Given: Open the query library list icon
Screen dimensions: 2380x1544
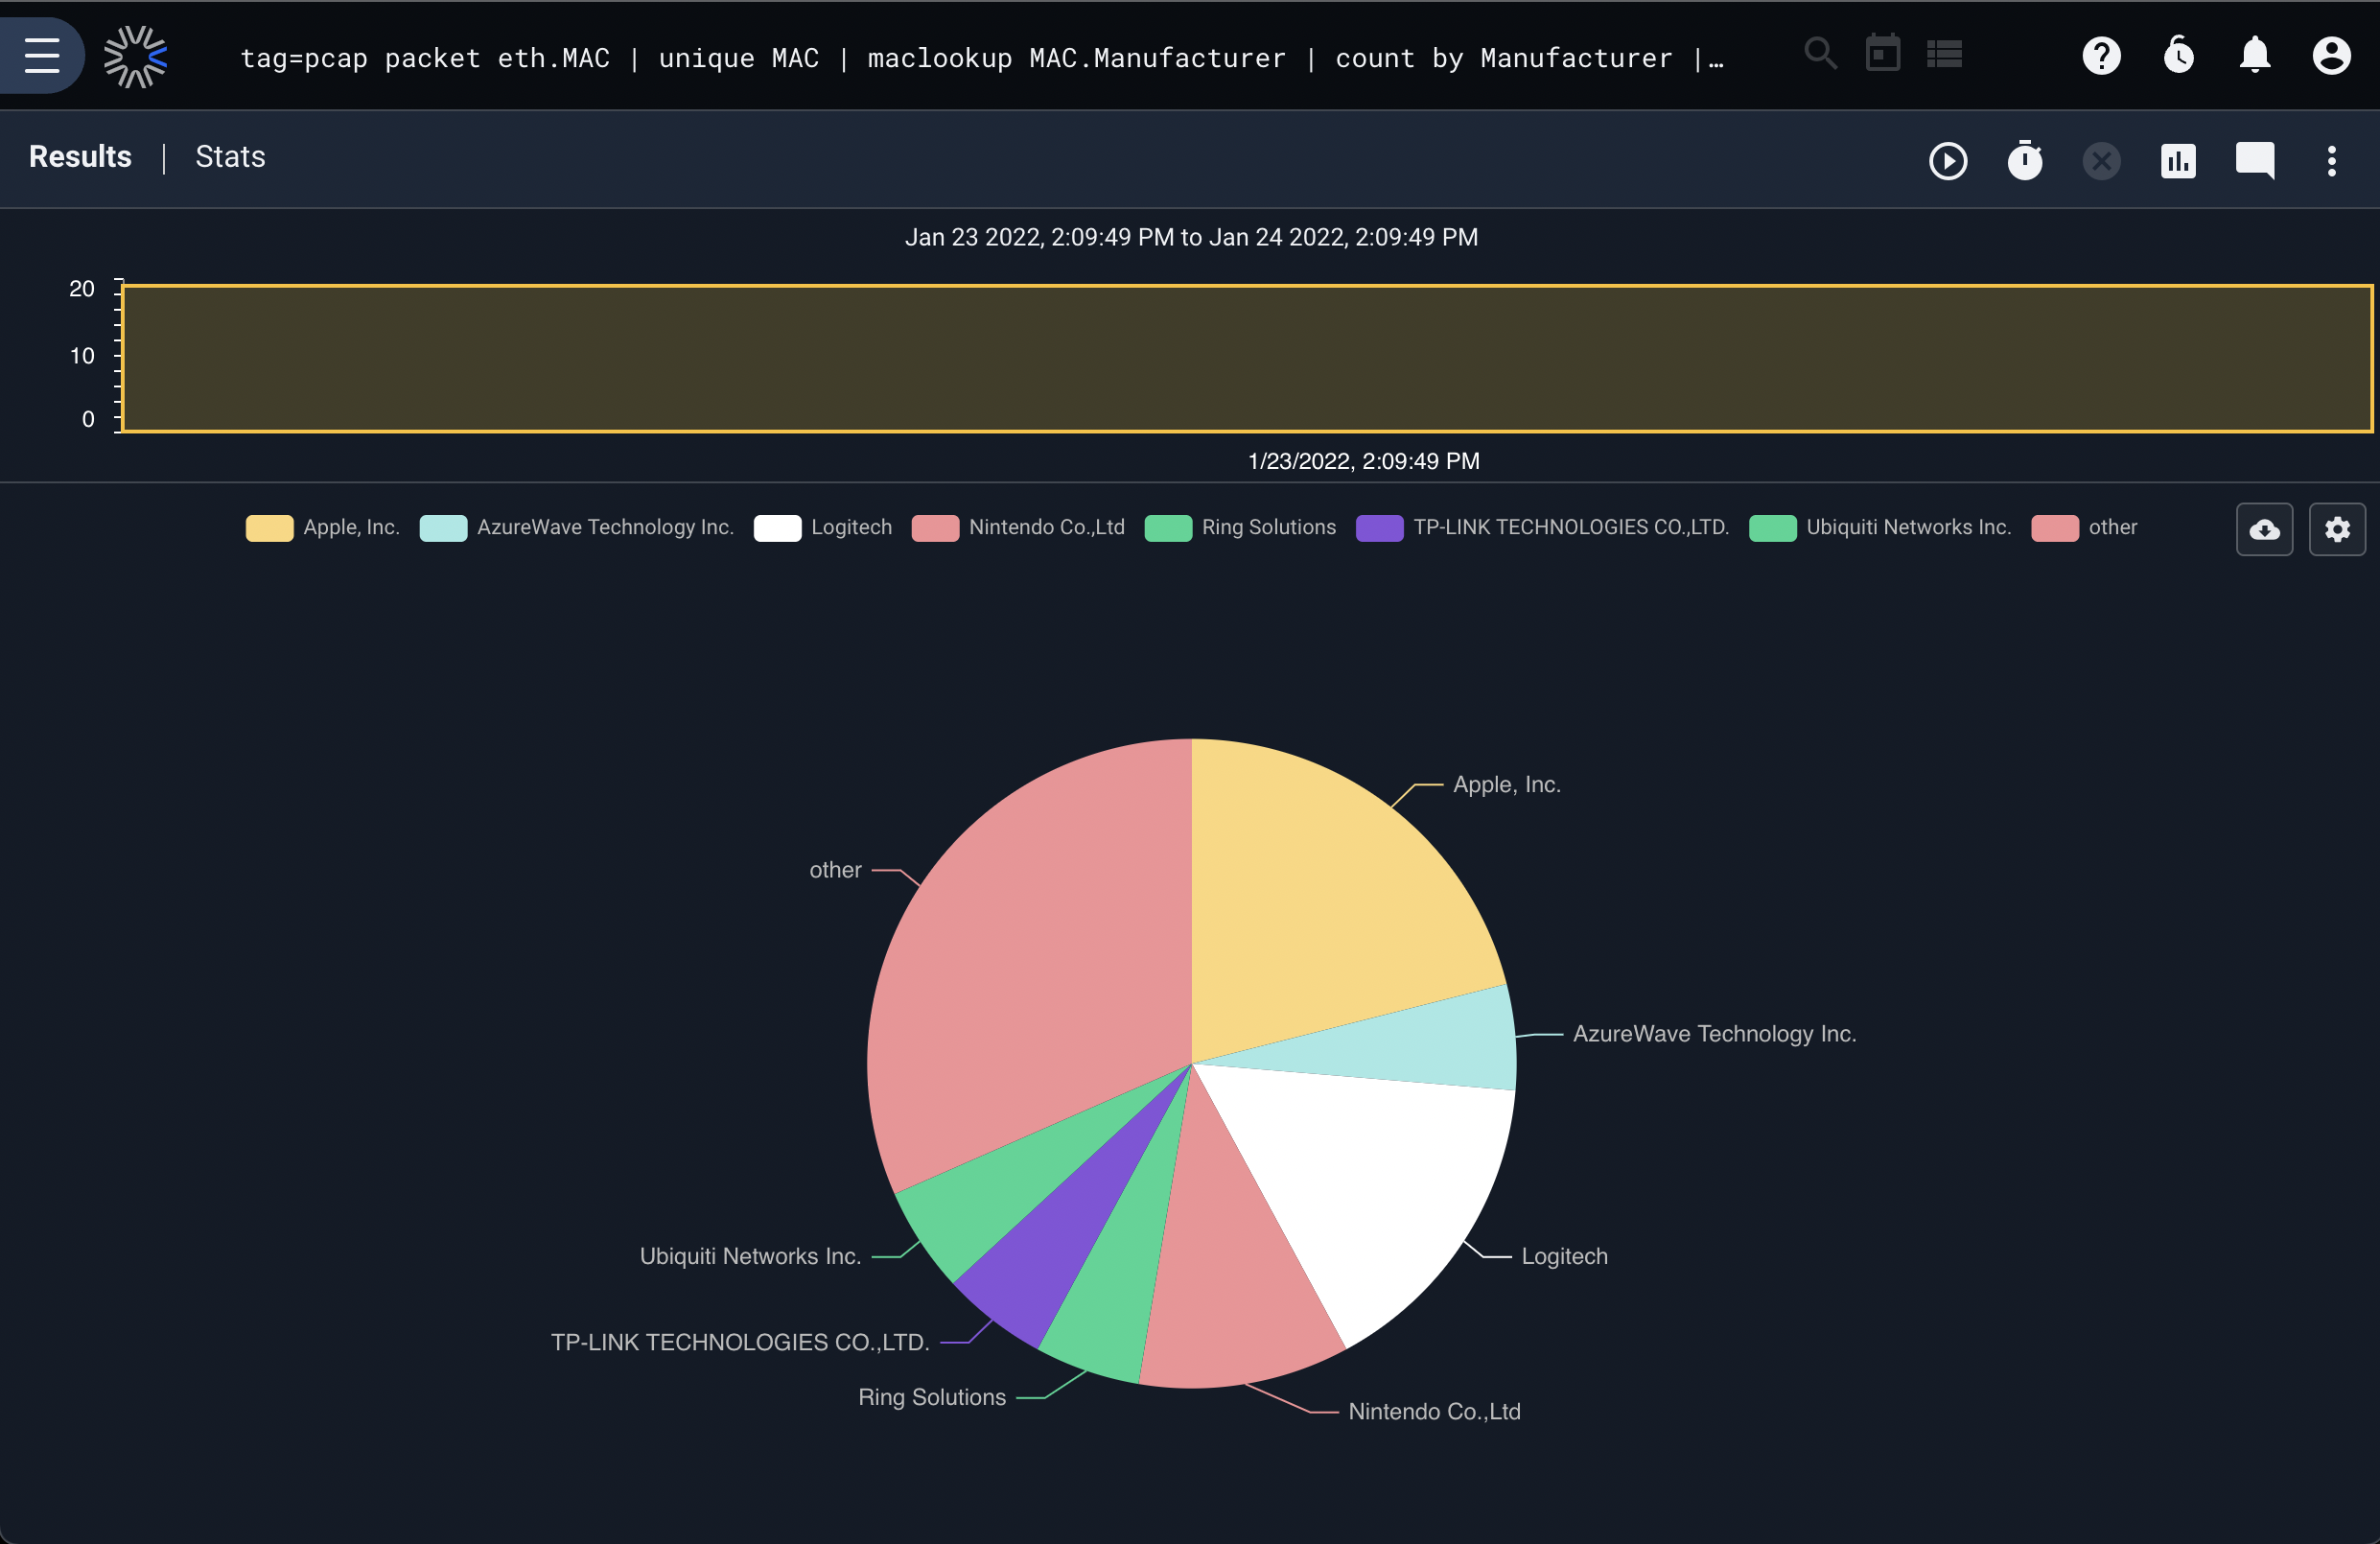Looking at the screenshot, I should [1944, 54].
